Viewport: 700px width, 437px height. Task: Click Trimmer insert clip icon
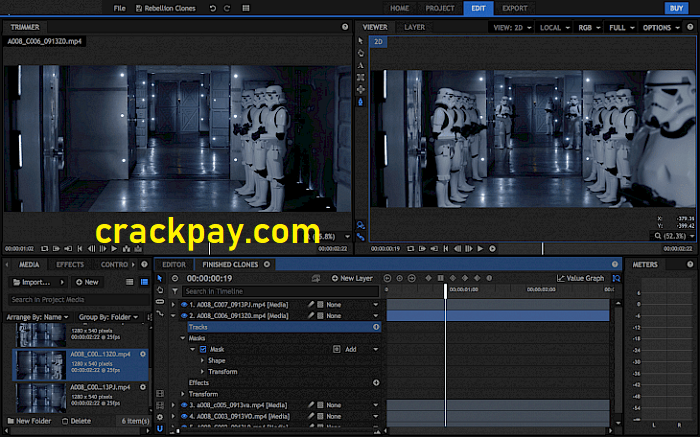[x=126, y=249]
